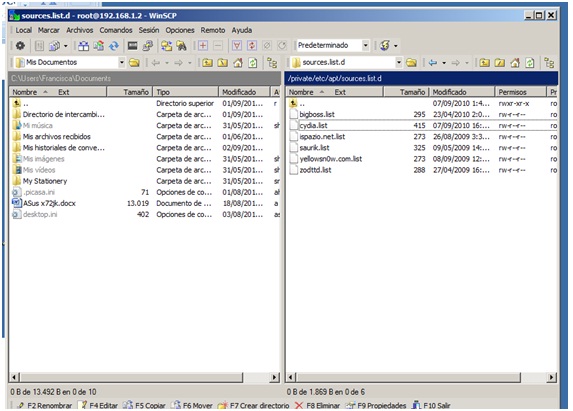Screen dimensions: 573x411
Task: Refresh the remote panel
Action: tap(530, 63)
